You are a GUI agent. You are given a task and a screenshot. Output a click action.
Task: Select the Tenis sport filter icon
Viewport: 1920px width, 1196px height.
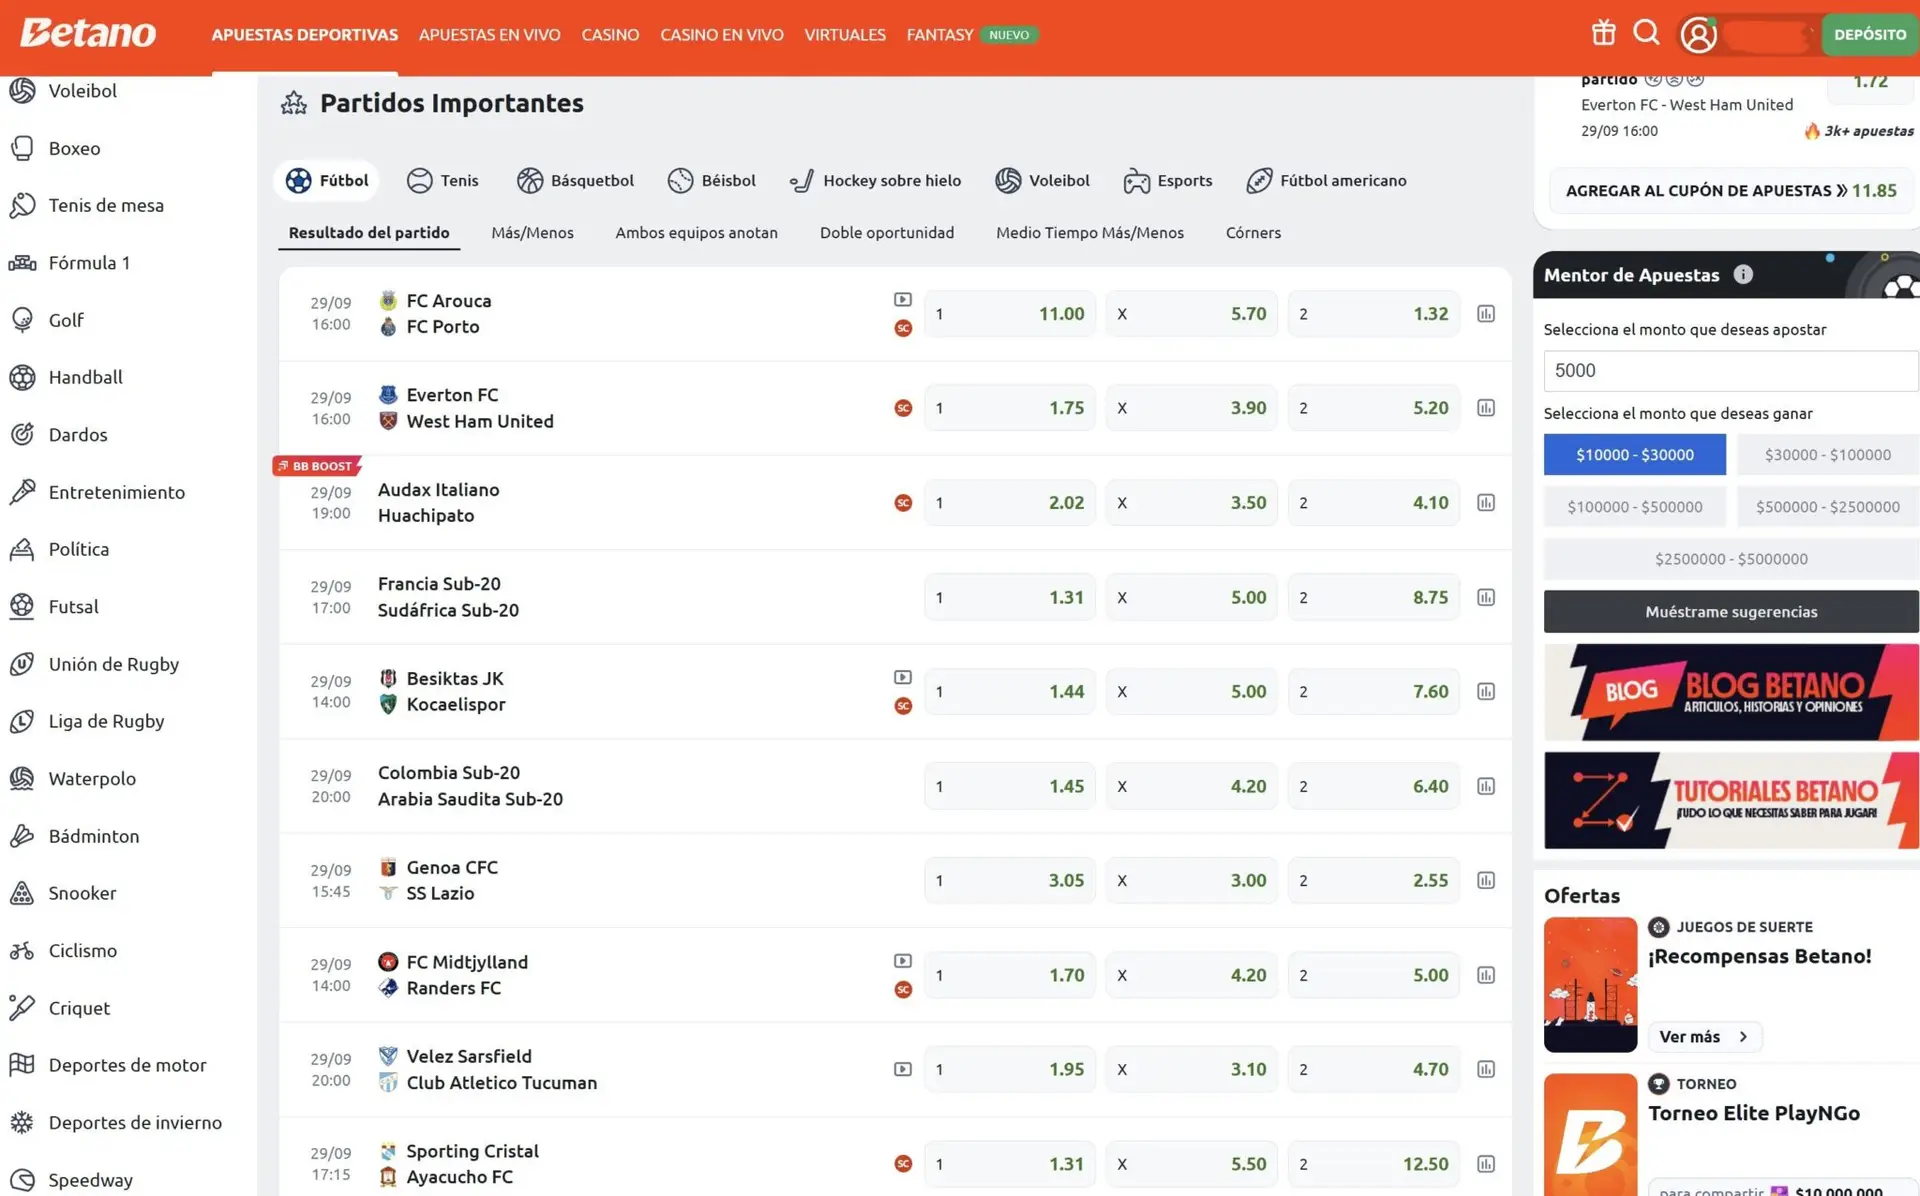420,181
